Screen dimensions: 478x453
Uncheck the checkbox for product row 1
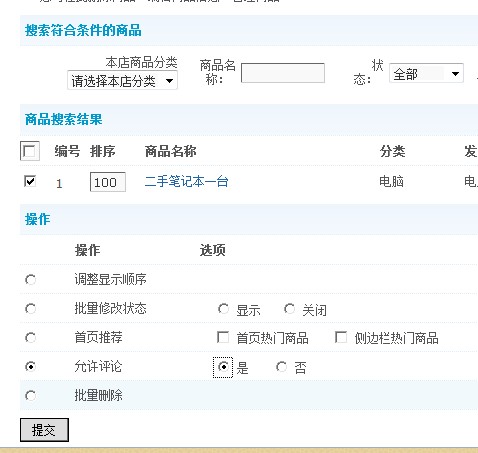(x=30, y=182)
